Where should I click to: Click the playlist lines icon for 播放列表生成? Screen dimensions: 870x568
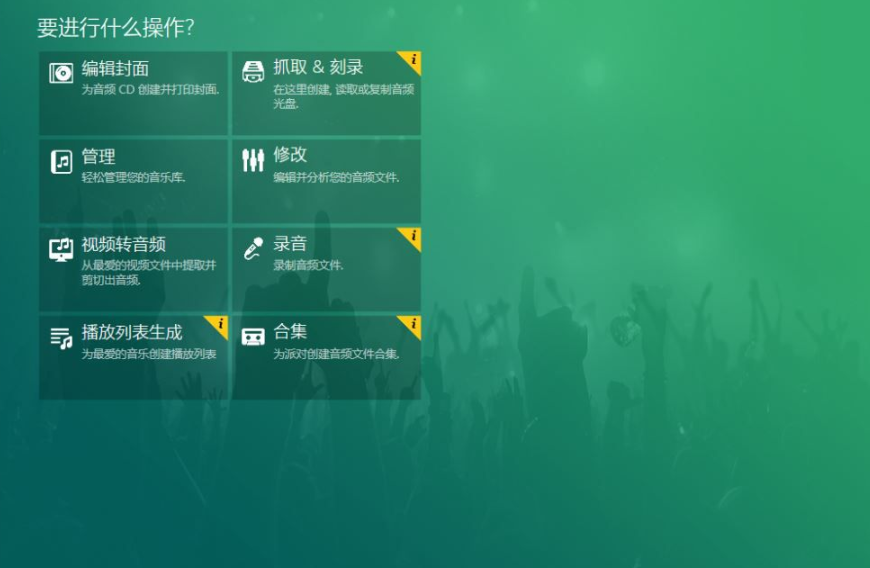(x=61, y=338)
